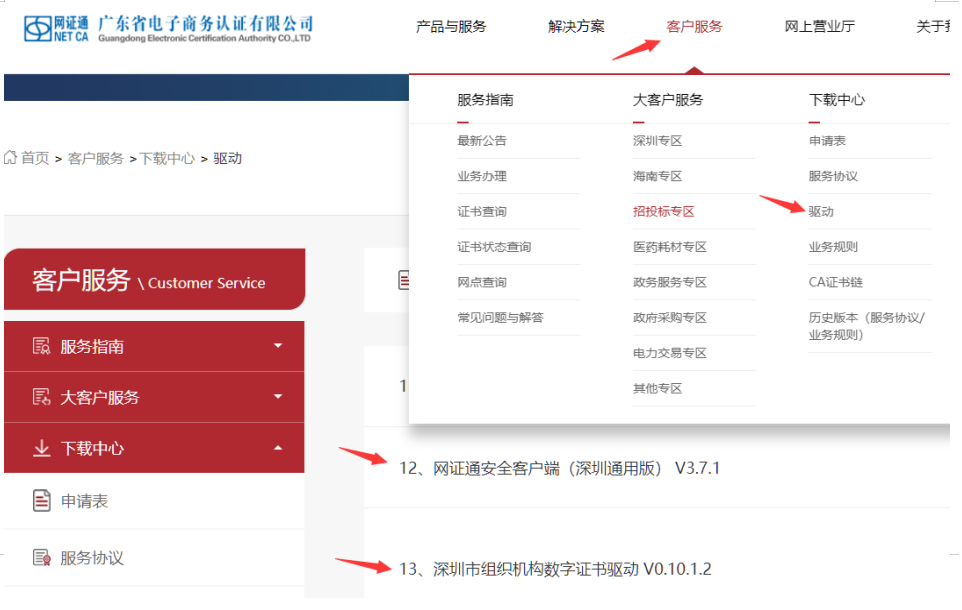Go to 客户服务 in breadcrumb path
Viewport: 962px width, 610px height.
(95, 158)
